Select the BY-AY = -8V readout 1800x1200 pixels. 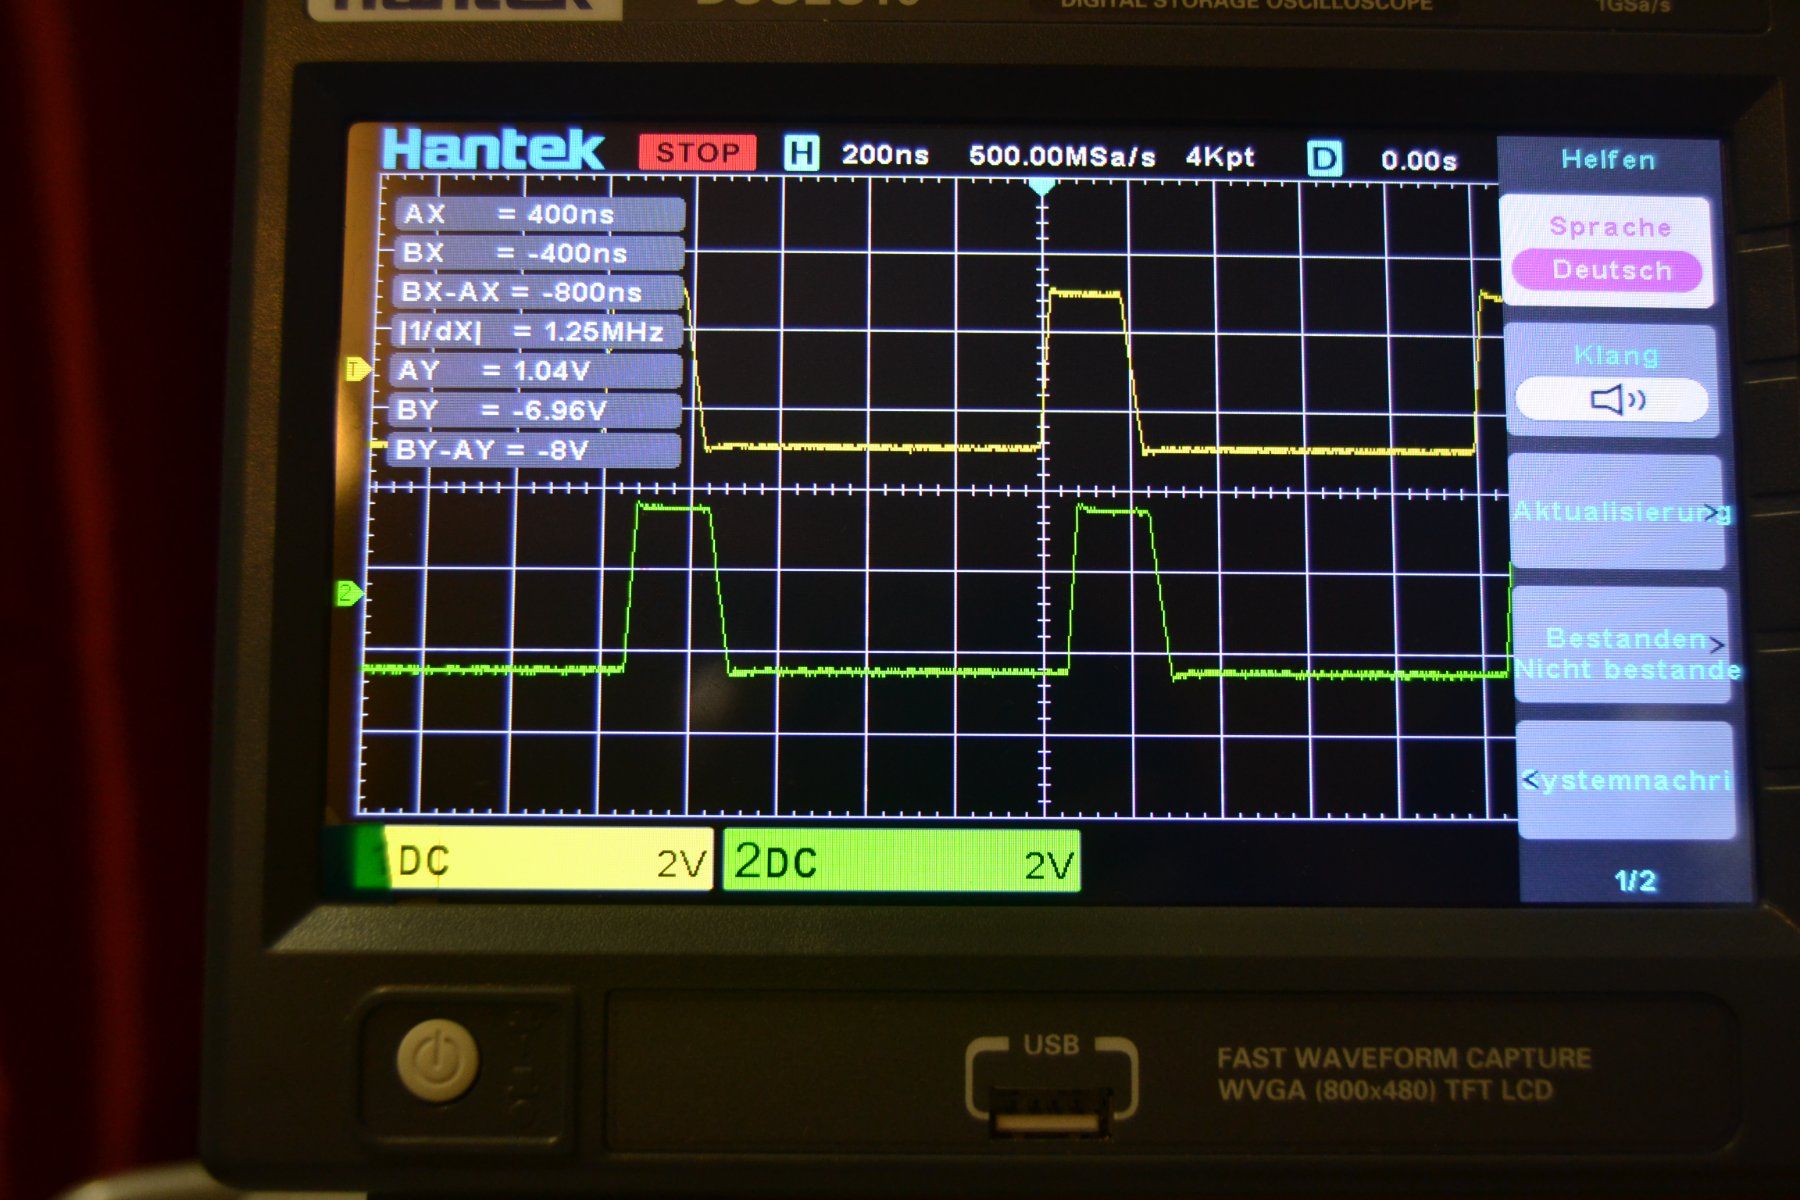tap(533, 449)
